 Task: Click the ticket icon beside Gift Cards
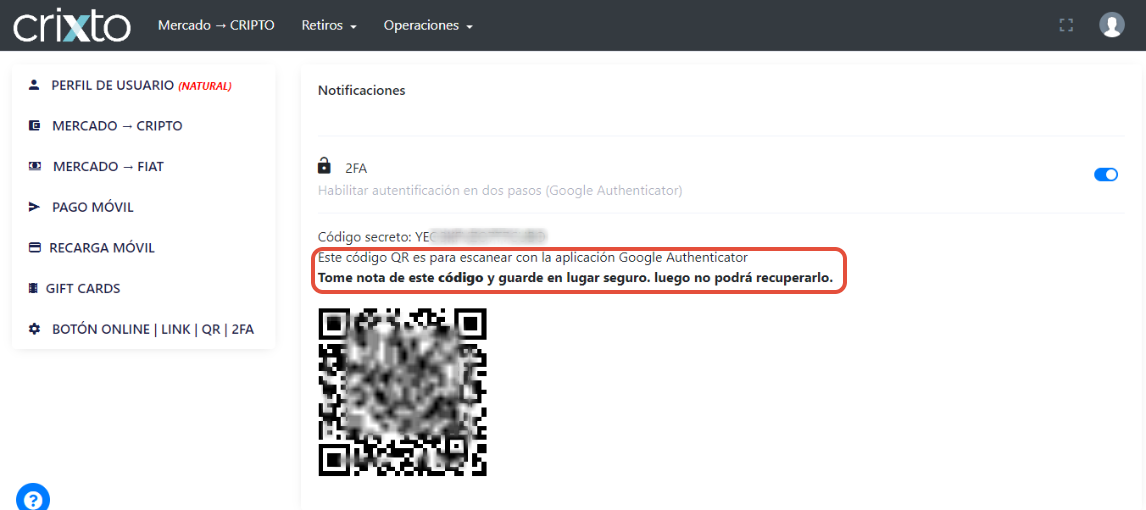pos(33,289)
